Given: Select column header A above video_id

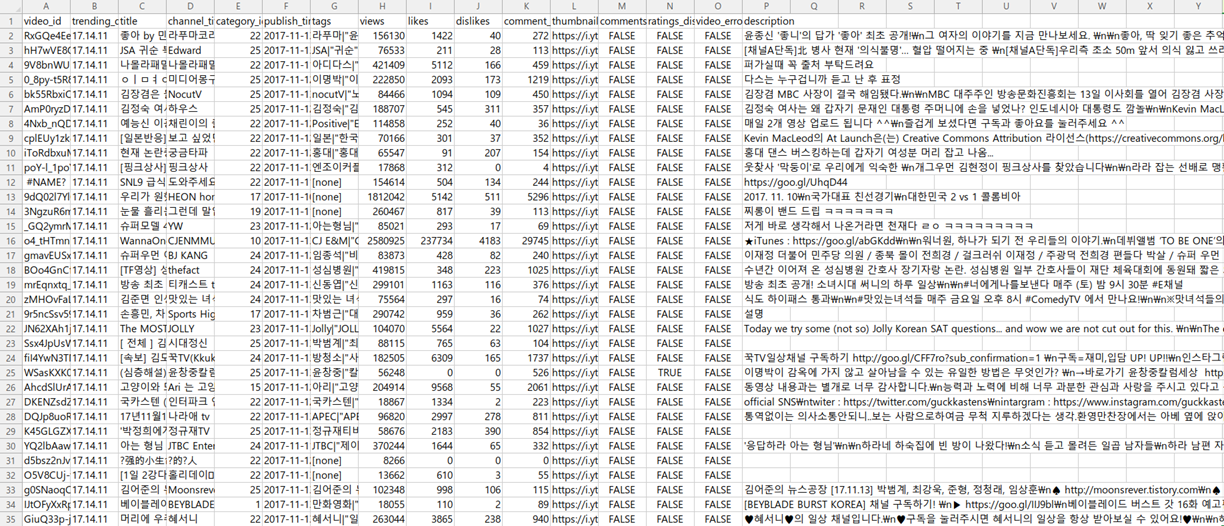Looking at the screenshot, I should [x=46, y=6].
